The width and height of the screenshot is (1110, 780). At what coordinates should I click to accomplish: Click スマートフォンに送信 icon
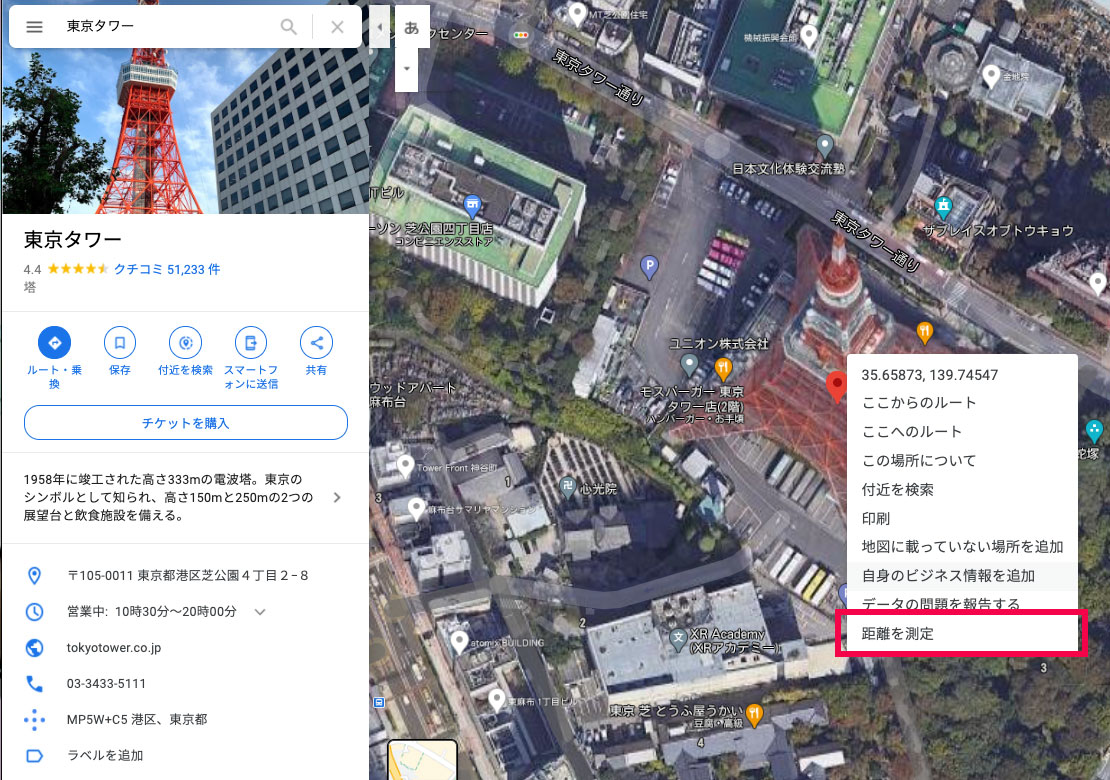(x=251, y=343)
